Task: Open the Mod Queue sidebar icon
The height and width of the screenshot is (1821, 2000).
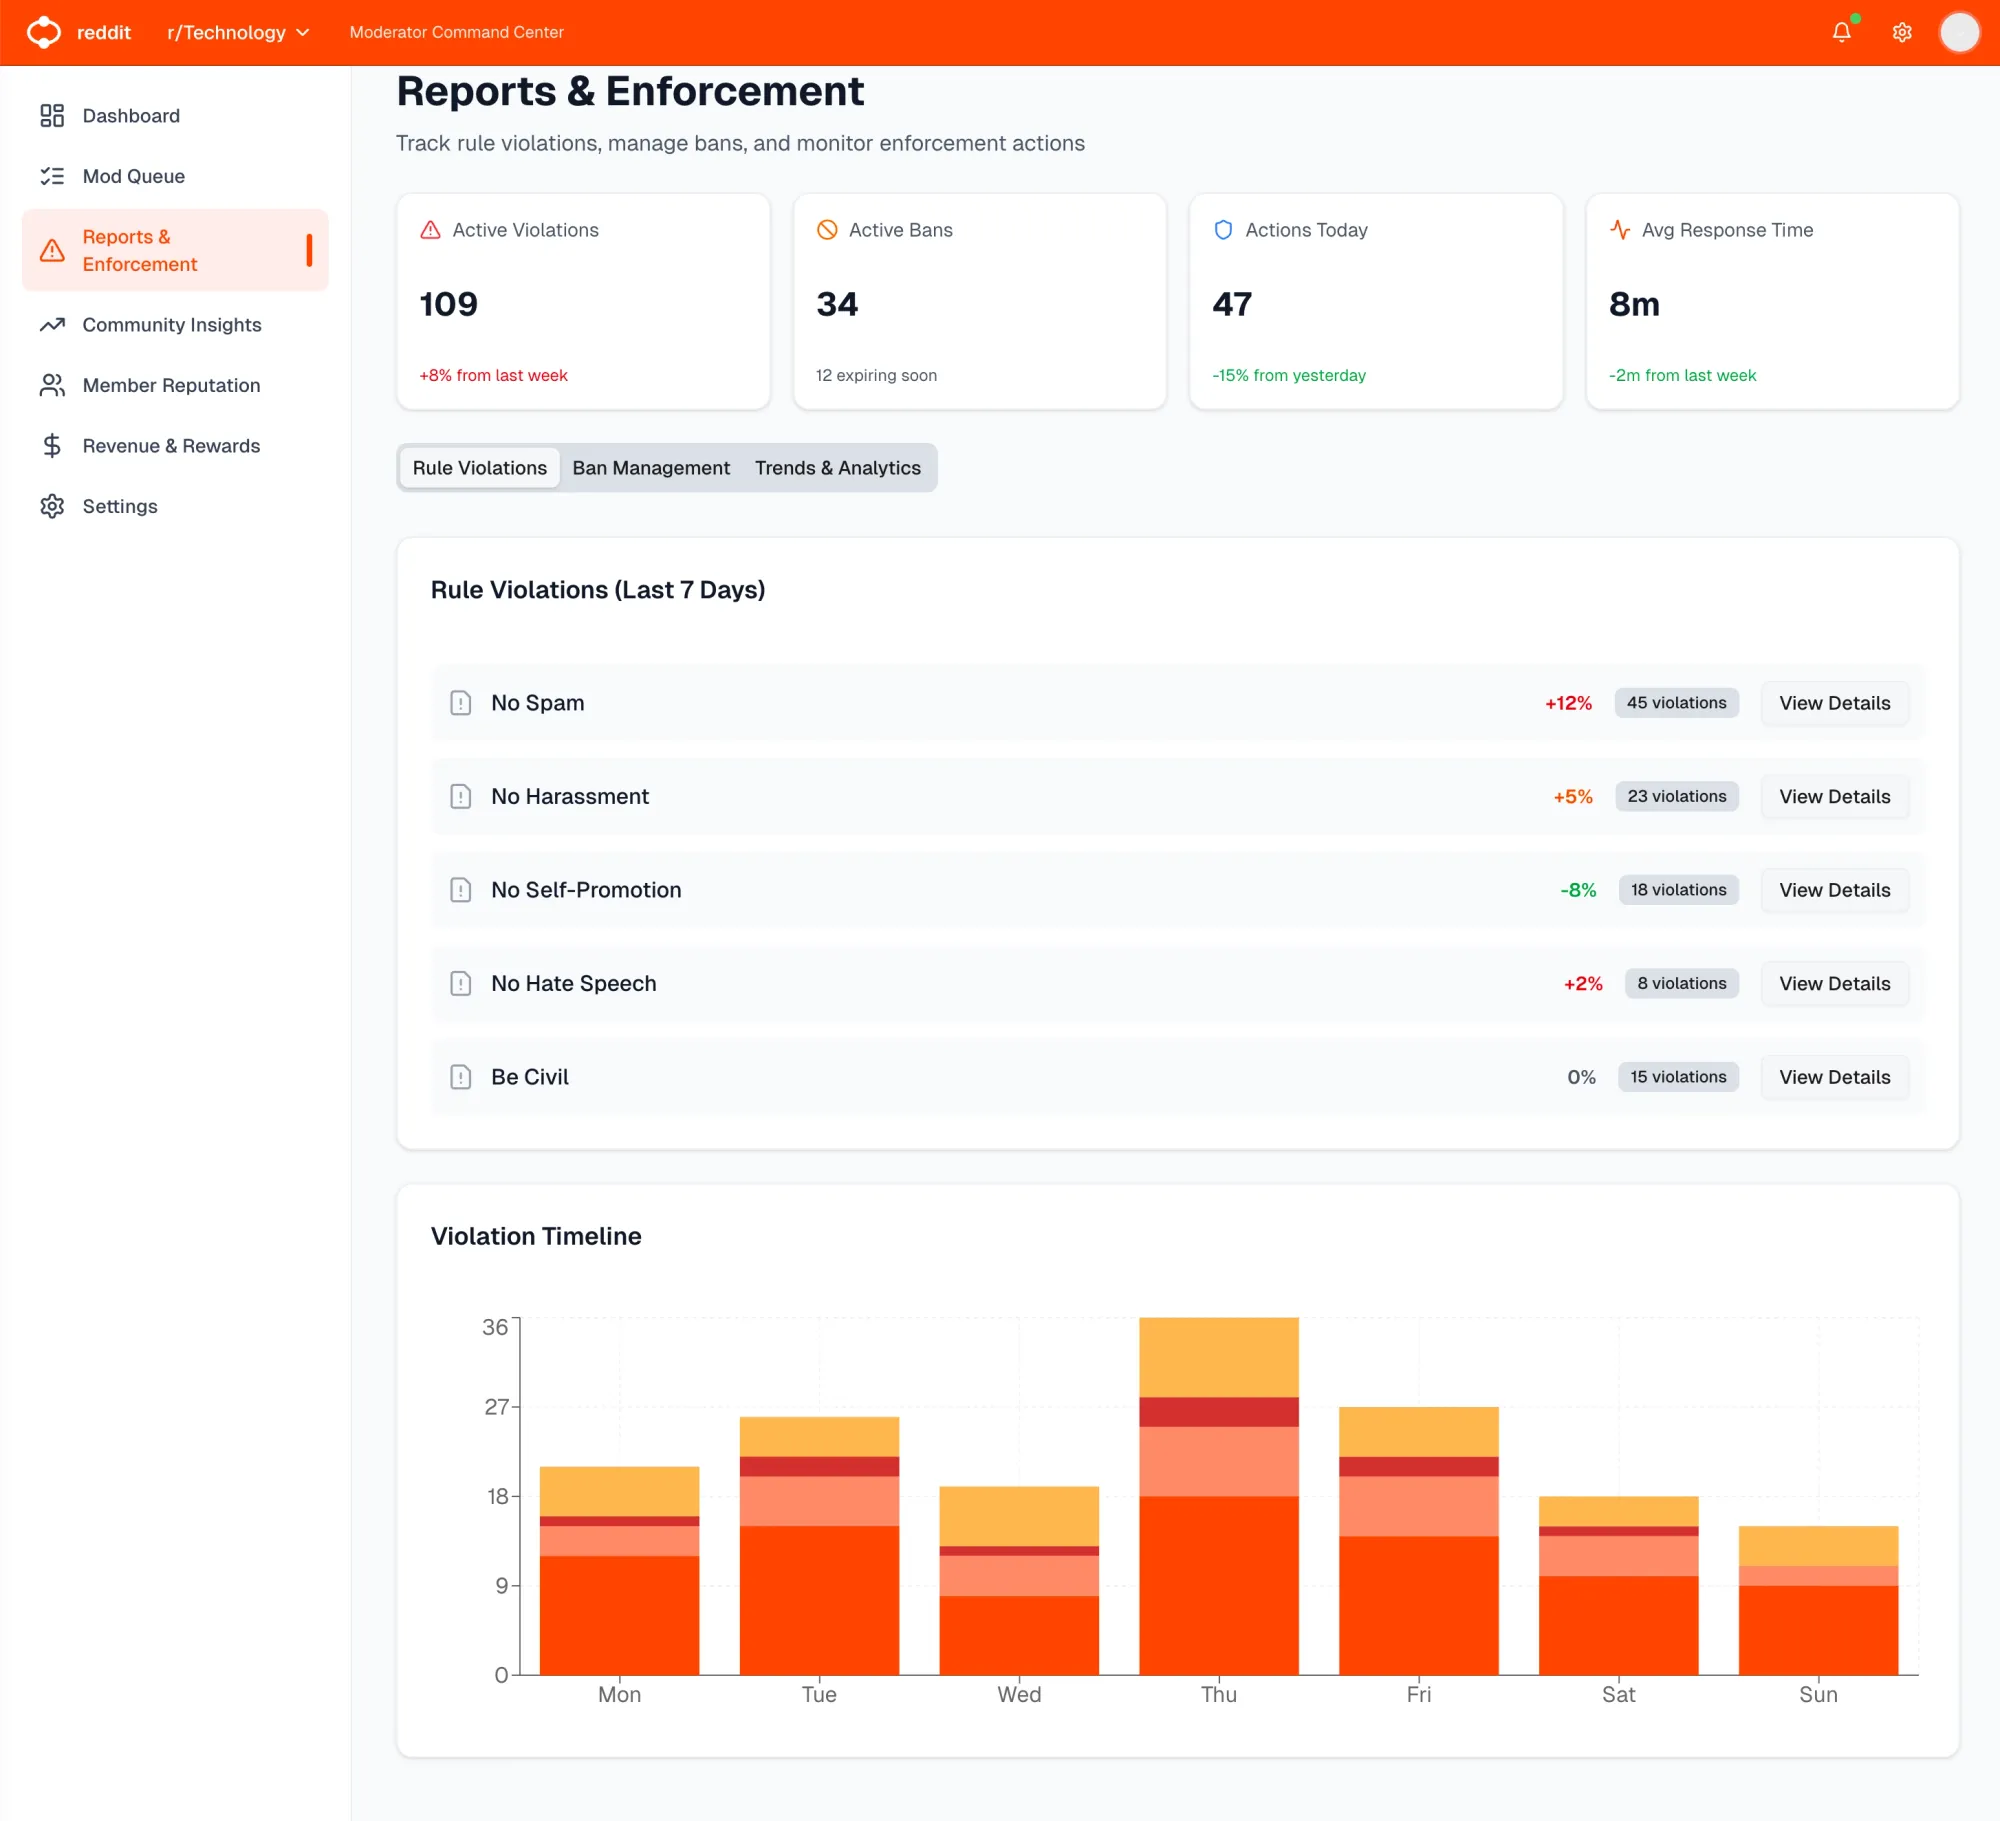Action: pos(53,176)
